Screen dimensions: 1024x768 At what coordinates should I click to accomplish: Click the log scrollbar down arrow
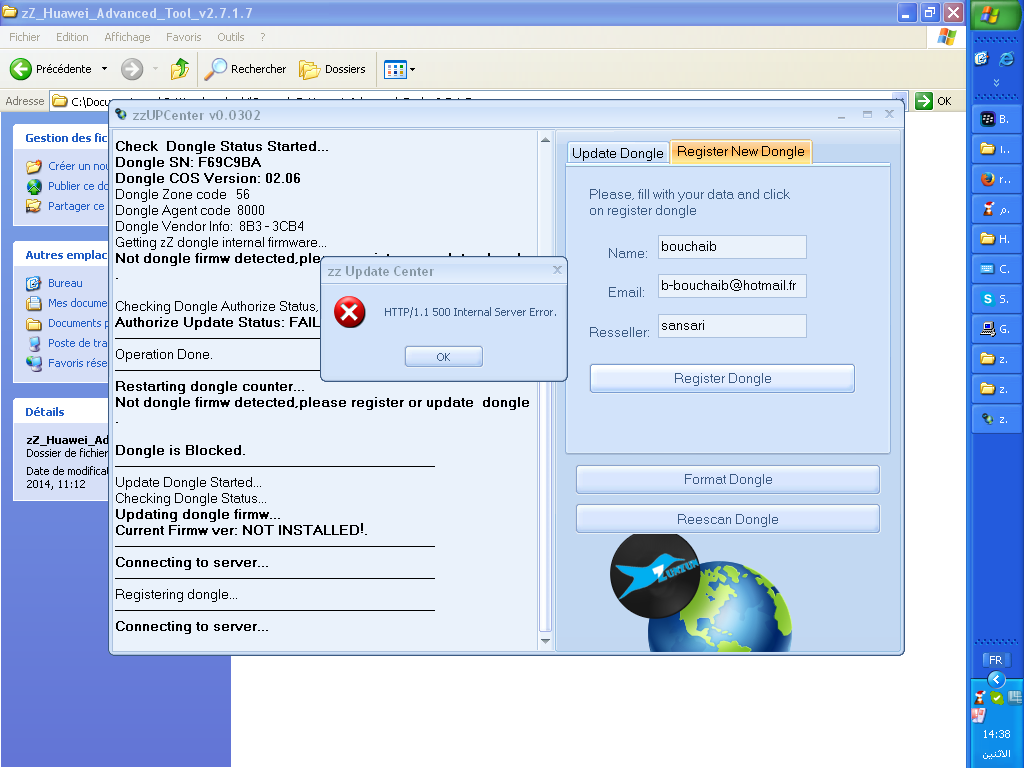(545, 641)
